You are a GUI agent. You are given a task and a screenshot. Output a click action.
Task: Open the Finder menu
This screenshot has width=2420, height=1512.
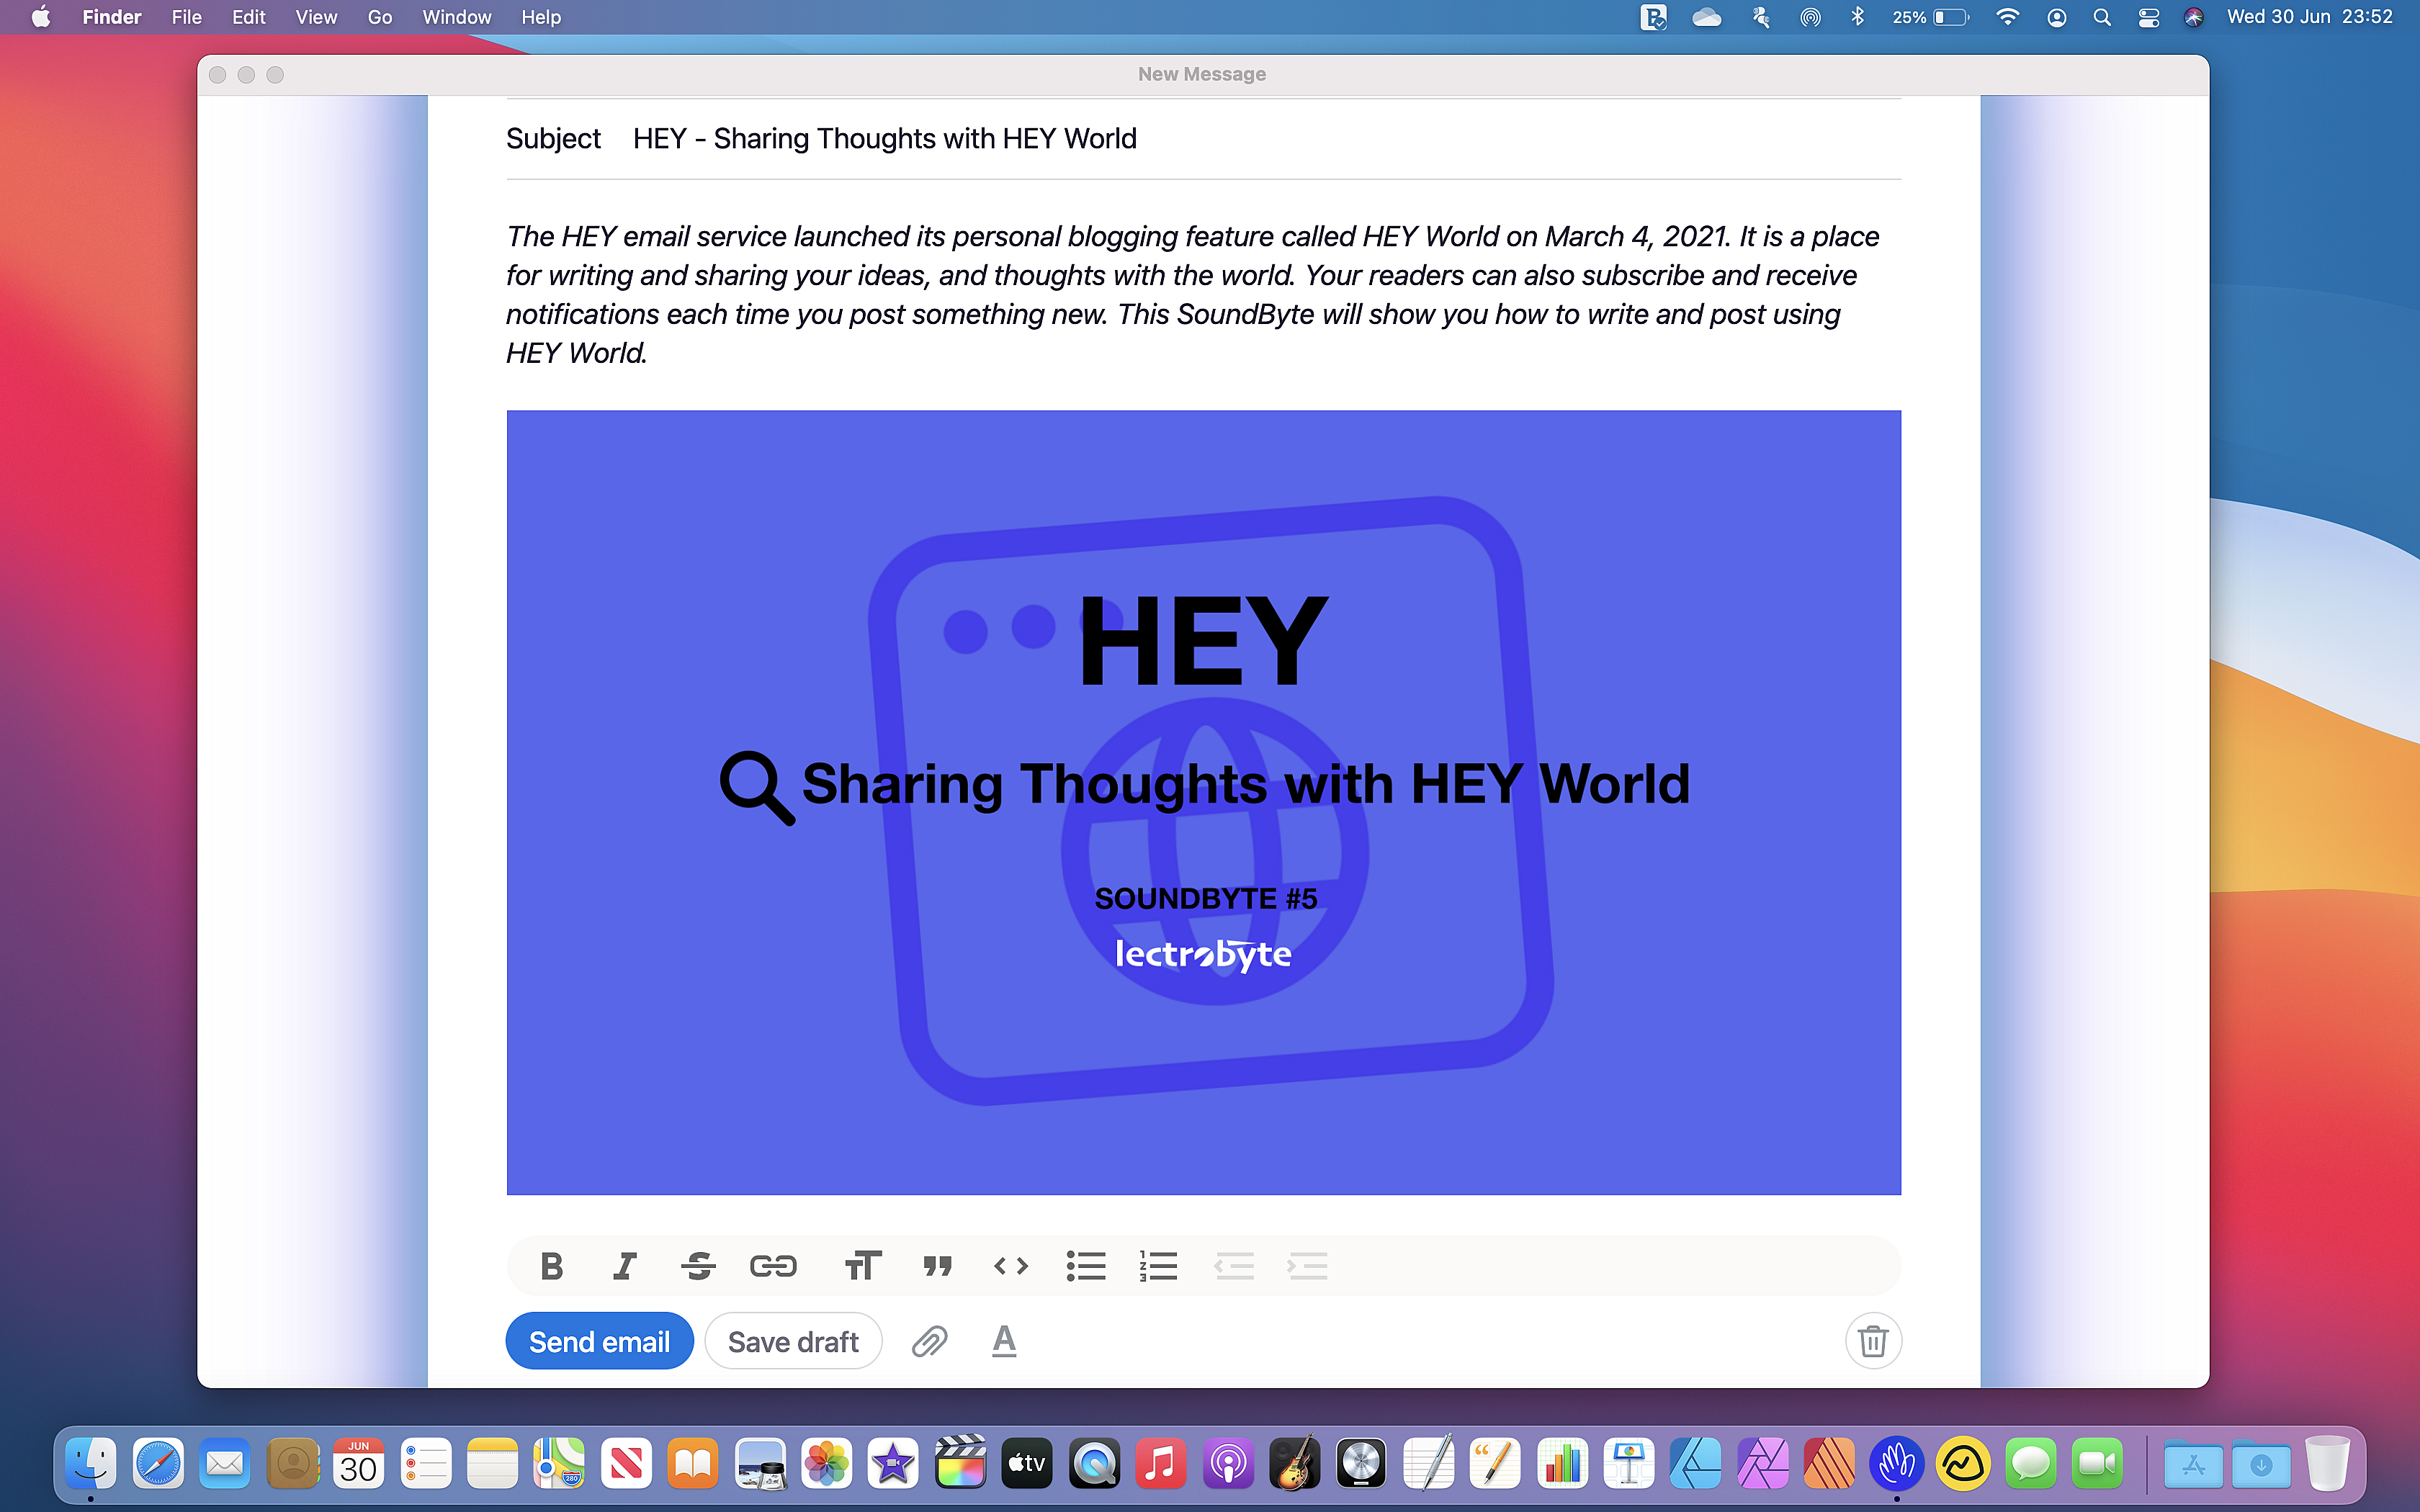[x=112, y=17]
